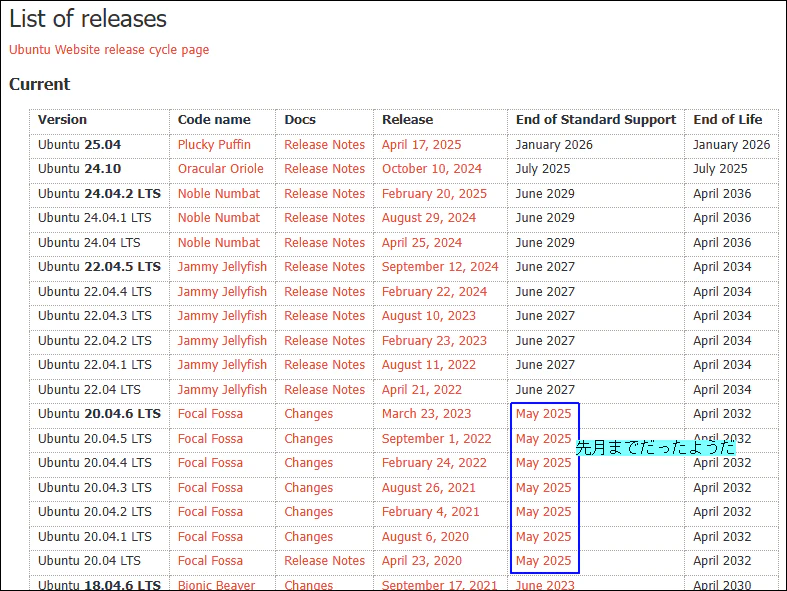This screenshot has width=787, height=591.
Task: Open Release Notes for Ubuntu 24.04 LTS
Action: (x=324, y=243)
